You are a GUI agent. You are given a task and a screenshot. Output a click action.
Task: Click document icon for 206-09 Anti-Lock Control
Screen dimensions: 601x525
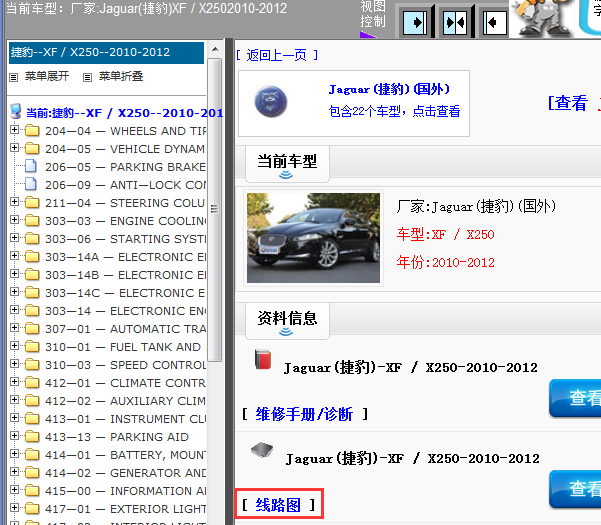31,184
